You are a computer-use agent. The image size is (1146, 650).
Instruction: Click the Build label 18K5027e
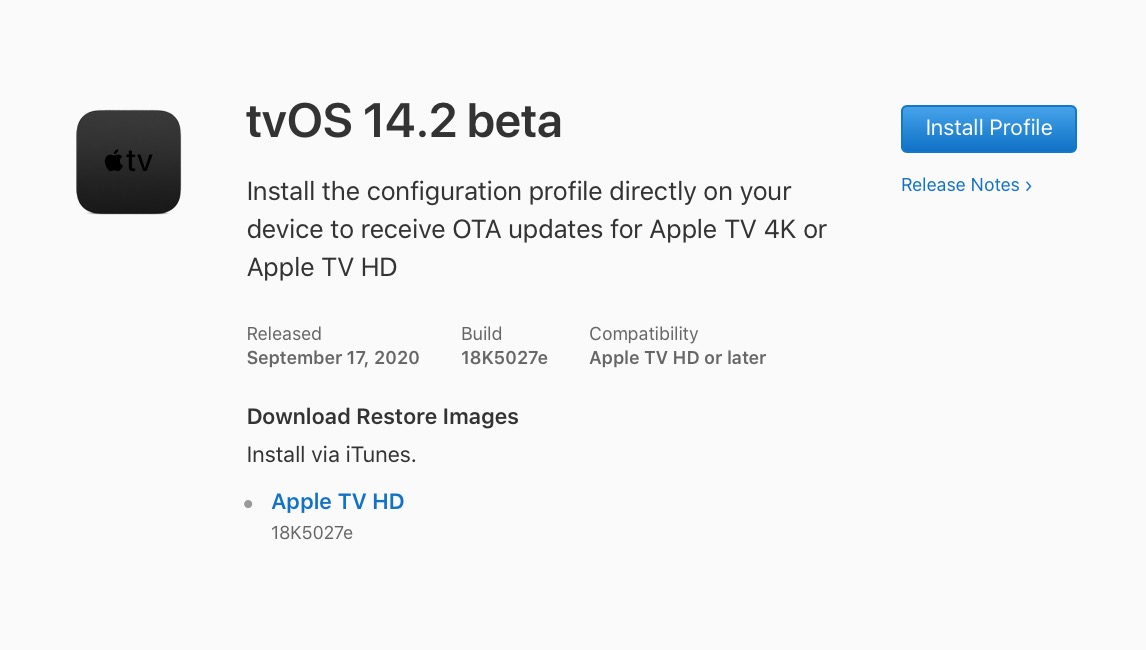pos(504,357)
